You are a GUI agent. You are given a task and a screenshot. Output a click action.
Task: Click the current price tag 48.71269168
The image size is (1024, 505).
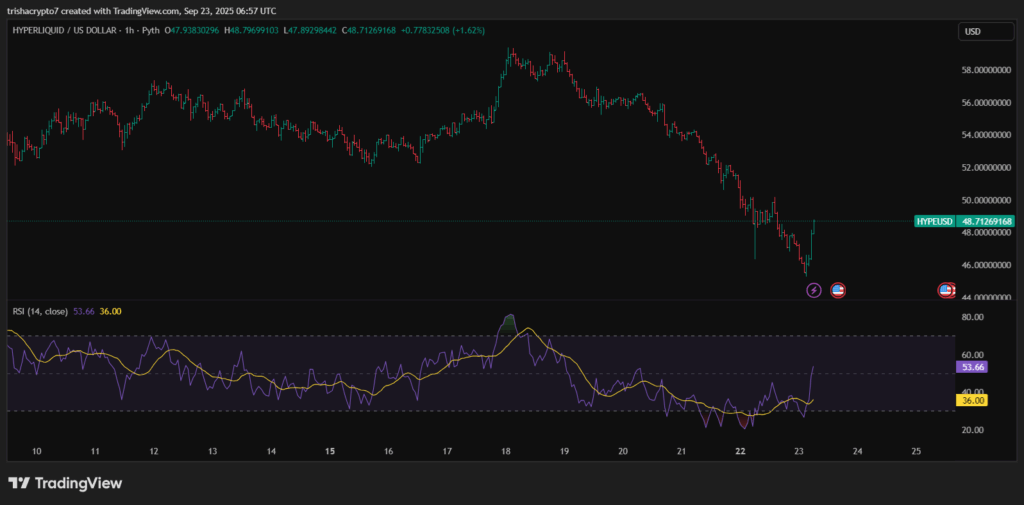(x=986, y=221)
